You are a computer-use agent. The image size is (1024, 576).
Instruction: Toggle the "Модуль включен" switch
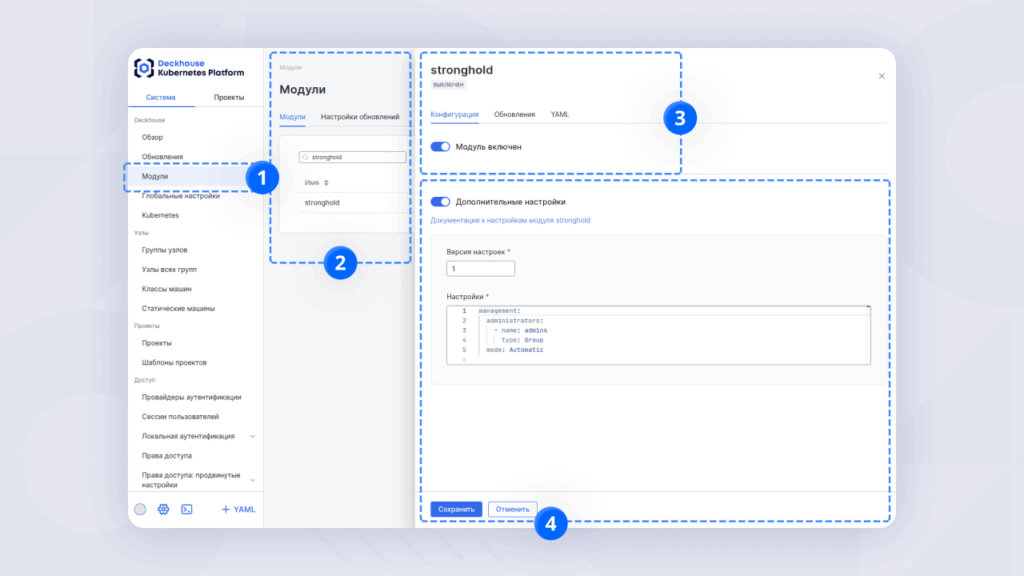(x=440, y=147)
